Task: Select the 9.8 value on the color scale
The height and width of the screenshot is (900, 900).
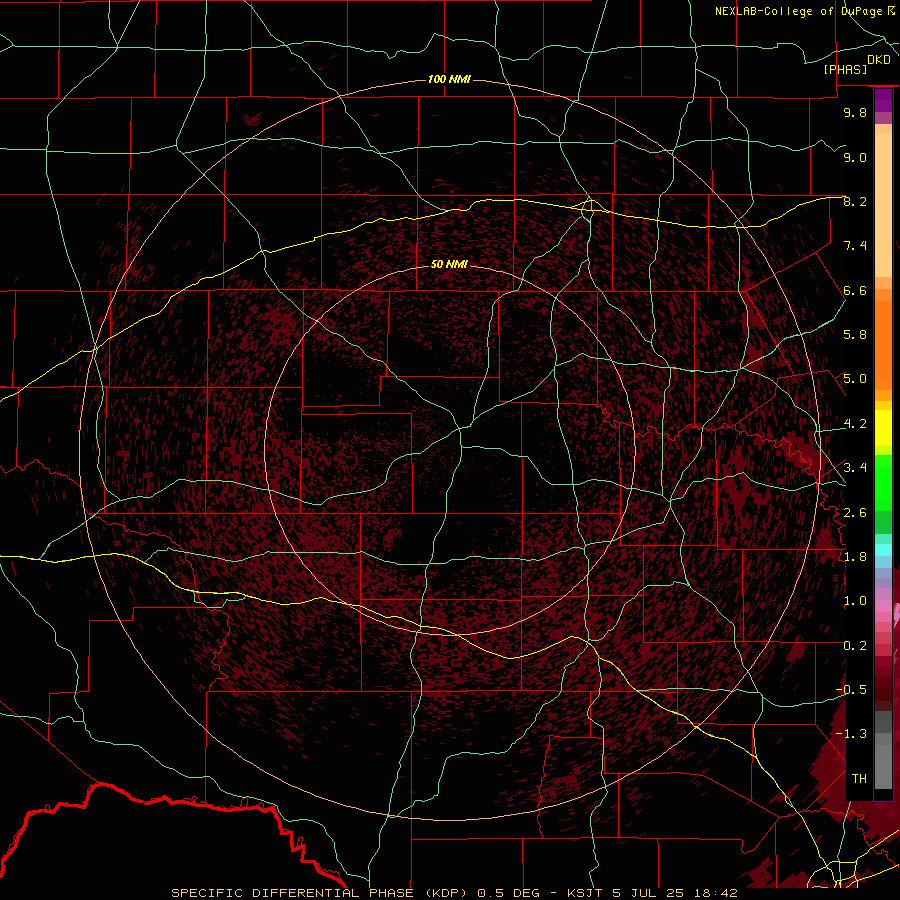Action: (x=855, y=112)
